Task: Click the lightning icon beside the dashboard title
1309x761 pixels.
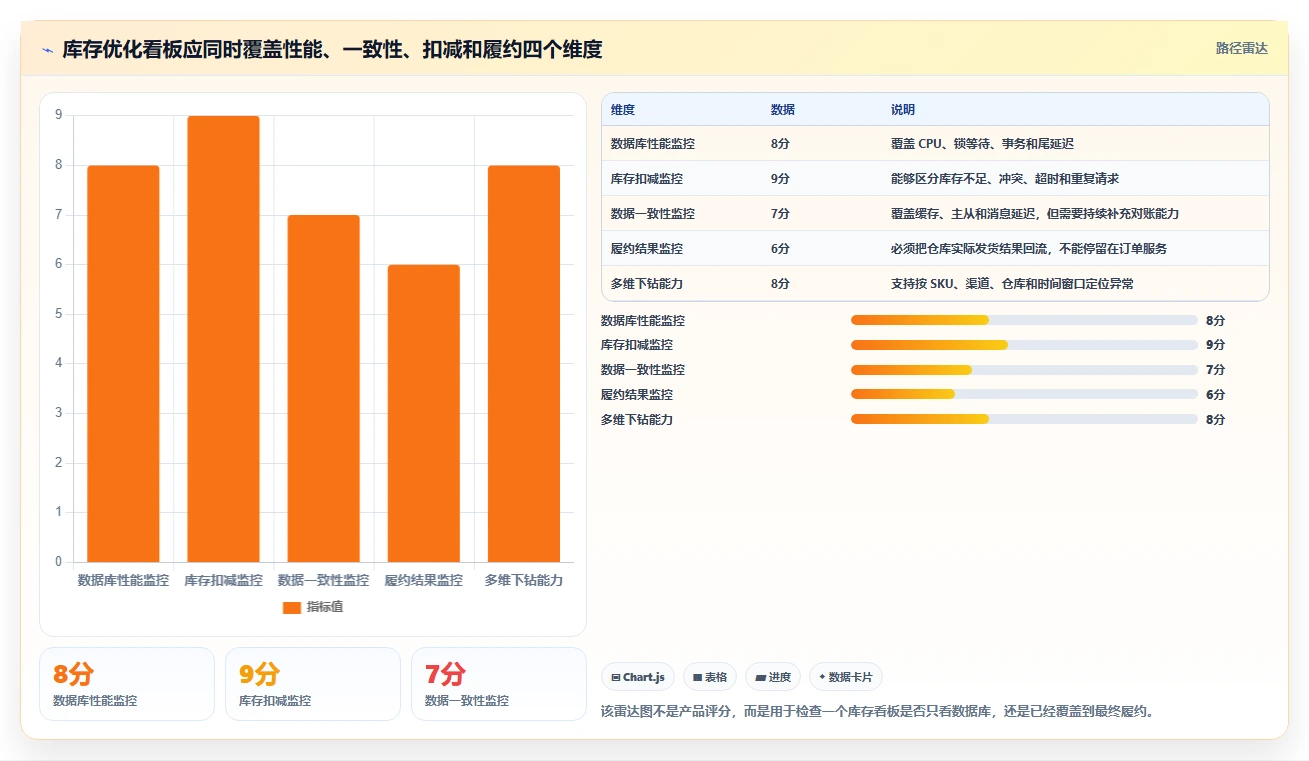Action: point(47,49)
